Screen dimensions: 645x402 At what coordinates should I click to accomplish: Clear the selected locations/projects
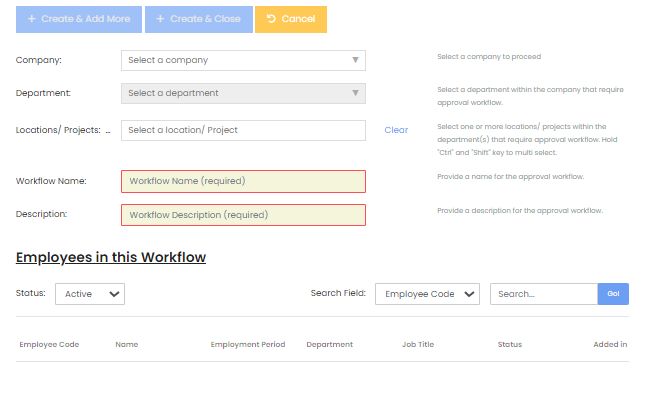[396, 130]
